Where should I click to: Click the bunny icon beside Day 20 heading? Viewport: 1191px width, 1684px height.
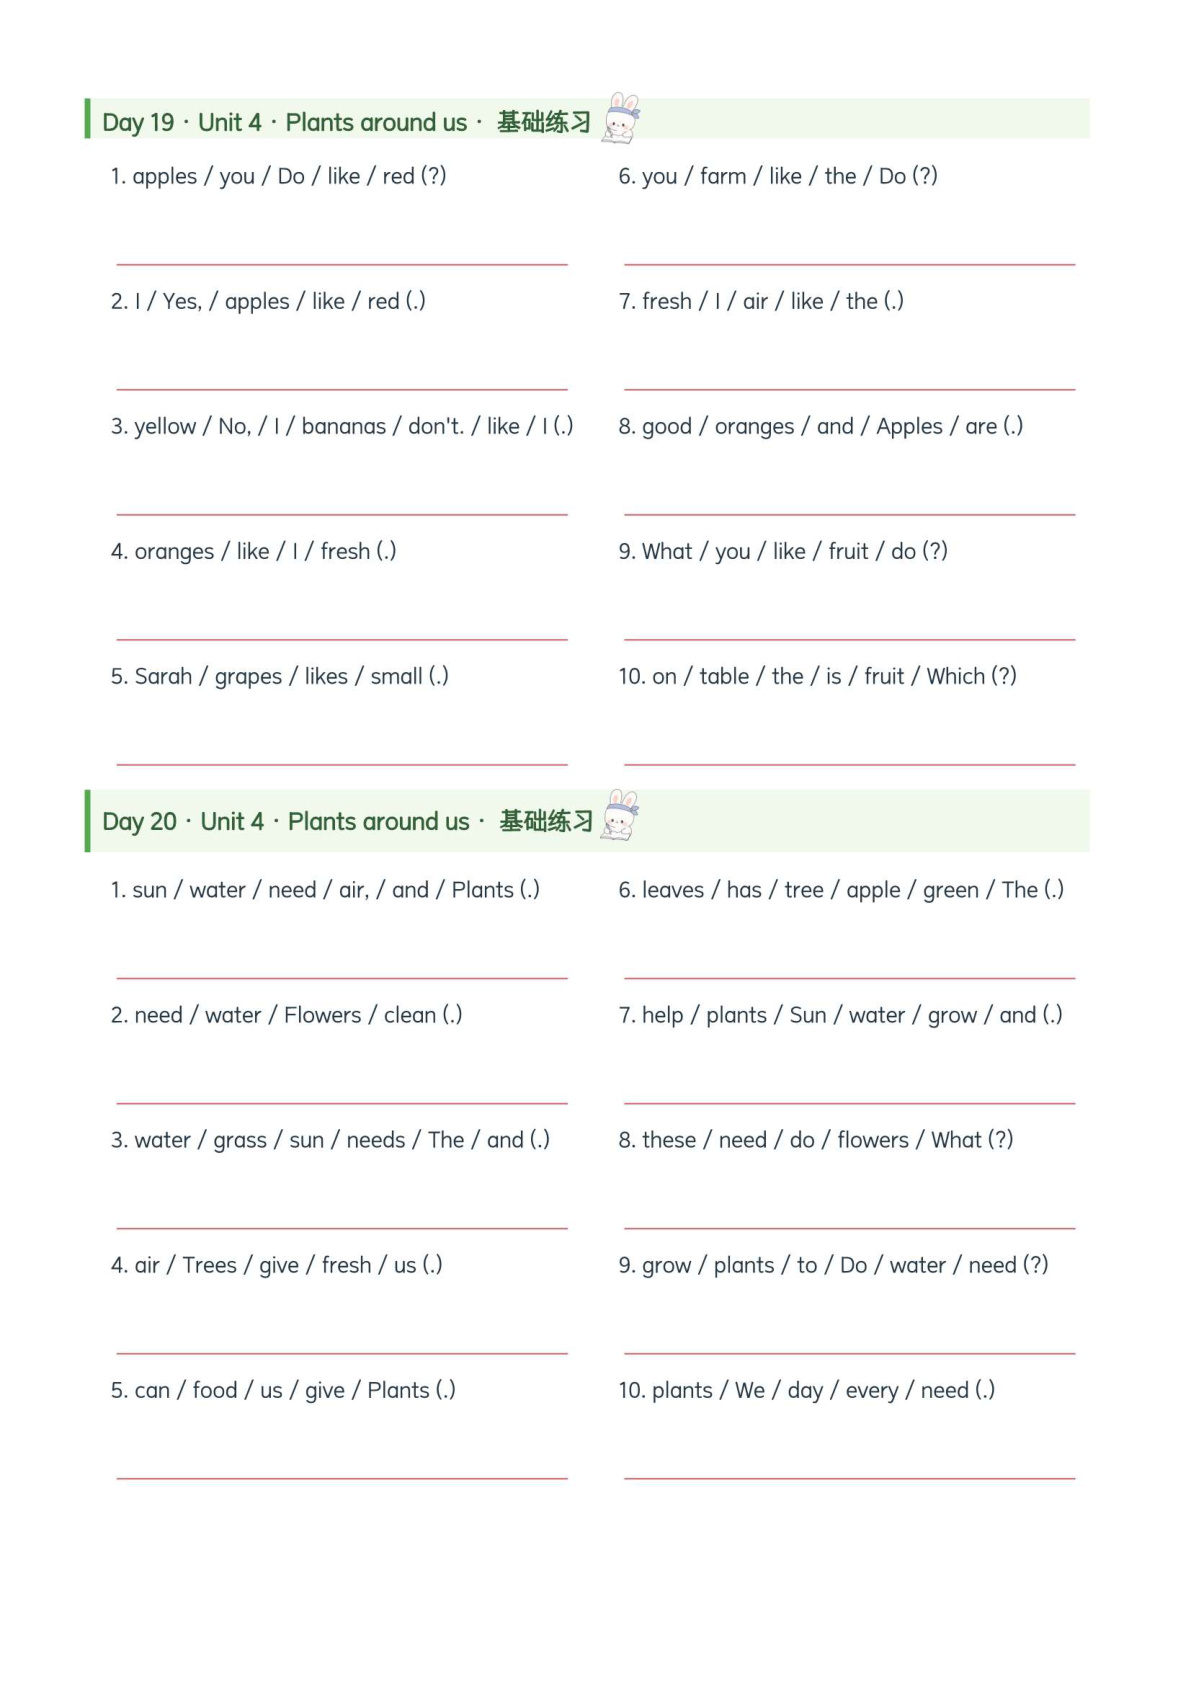click(x=620, y=815)
